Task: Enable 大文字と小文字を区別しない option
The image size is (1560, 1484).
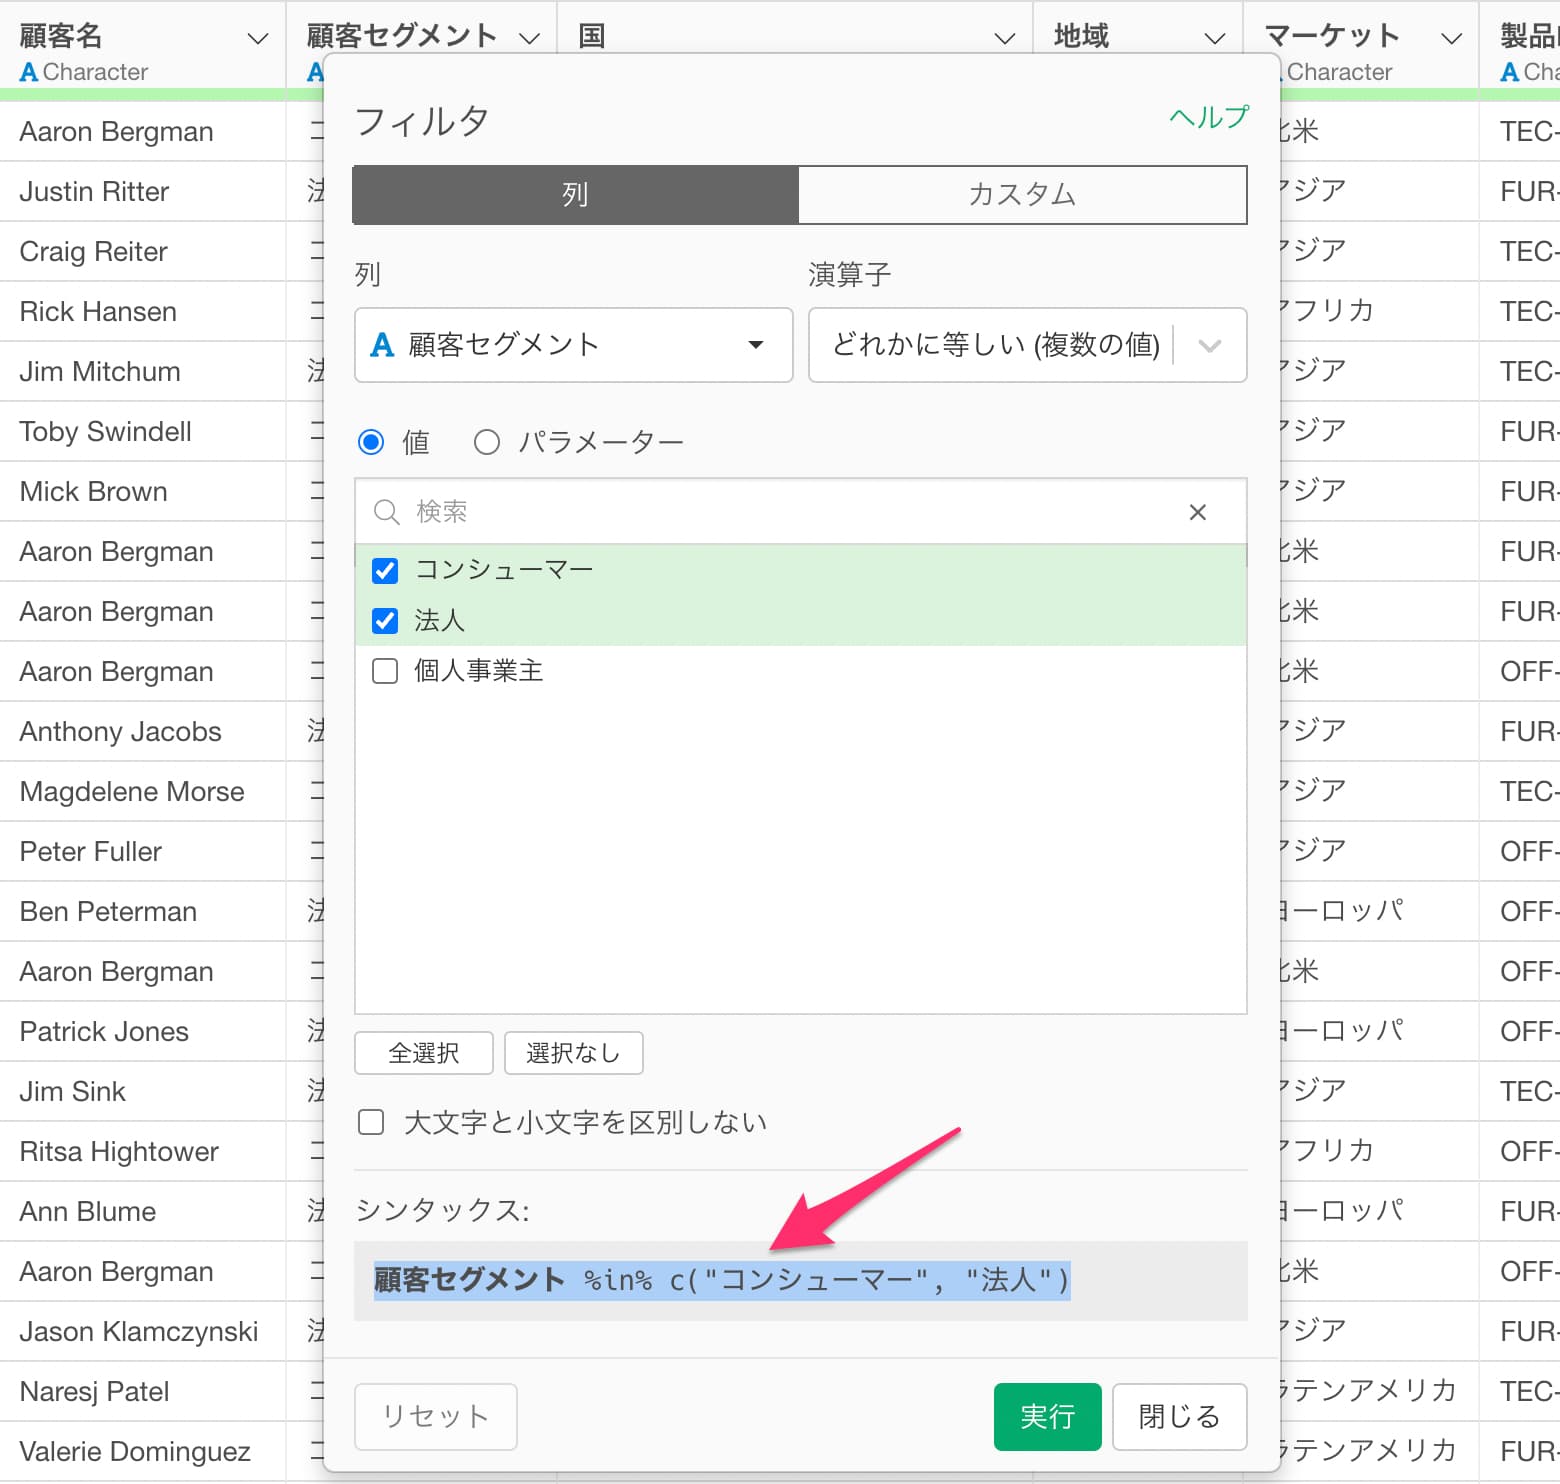Action: point(371,1122)
